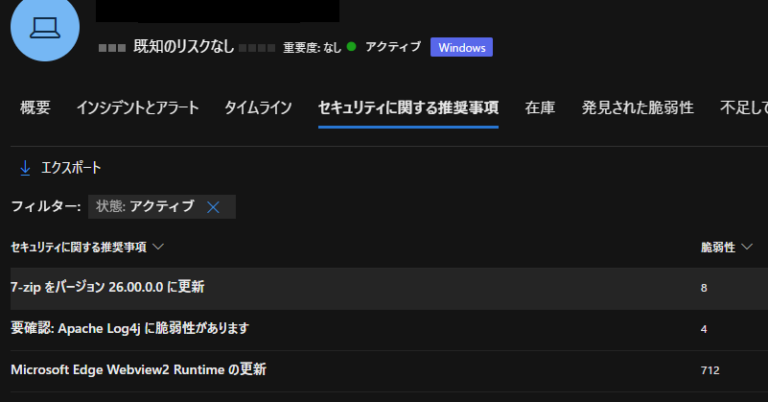Expand the セキュリティに関する推奨事項 column header chevron
This screenshot has width=768, height=402.
(x=158, y=247)
